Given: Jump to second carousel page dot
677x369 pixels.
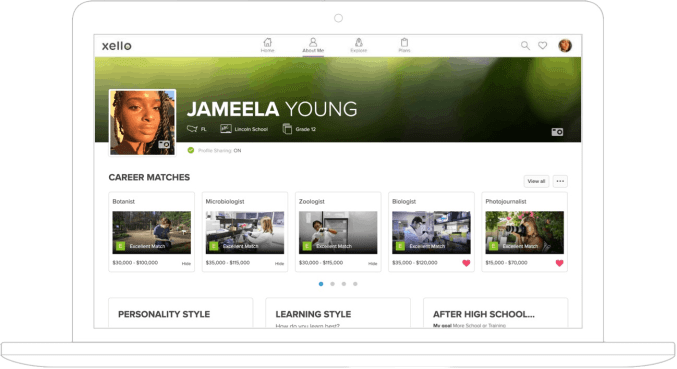Looking at the screenshot, I should click(332, 284).
